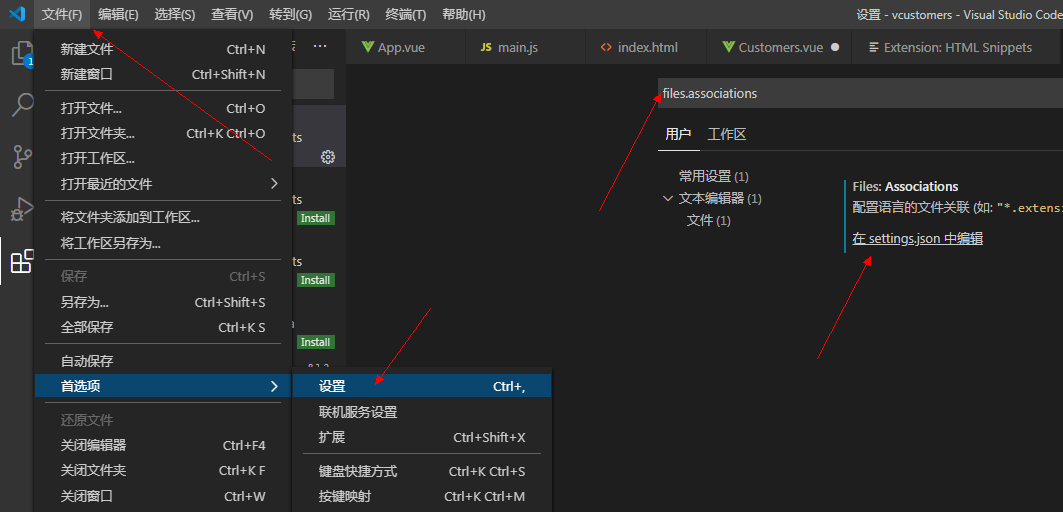This screenshot has width=1063, height=512.
Task: Choose 全部保存 menu entry
Action: (x=163, y=328)
